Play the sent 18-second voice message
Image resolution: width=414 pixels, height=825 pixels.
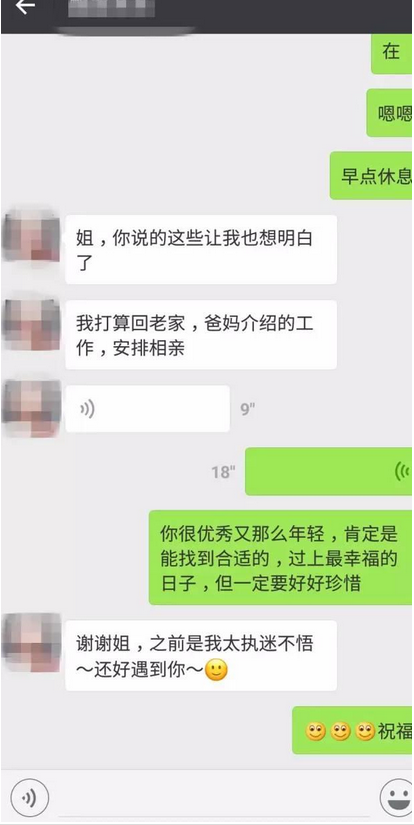pyautogui.click(x=329, y=471)
